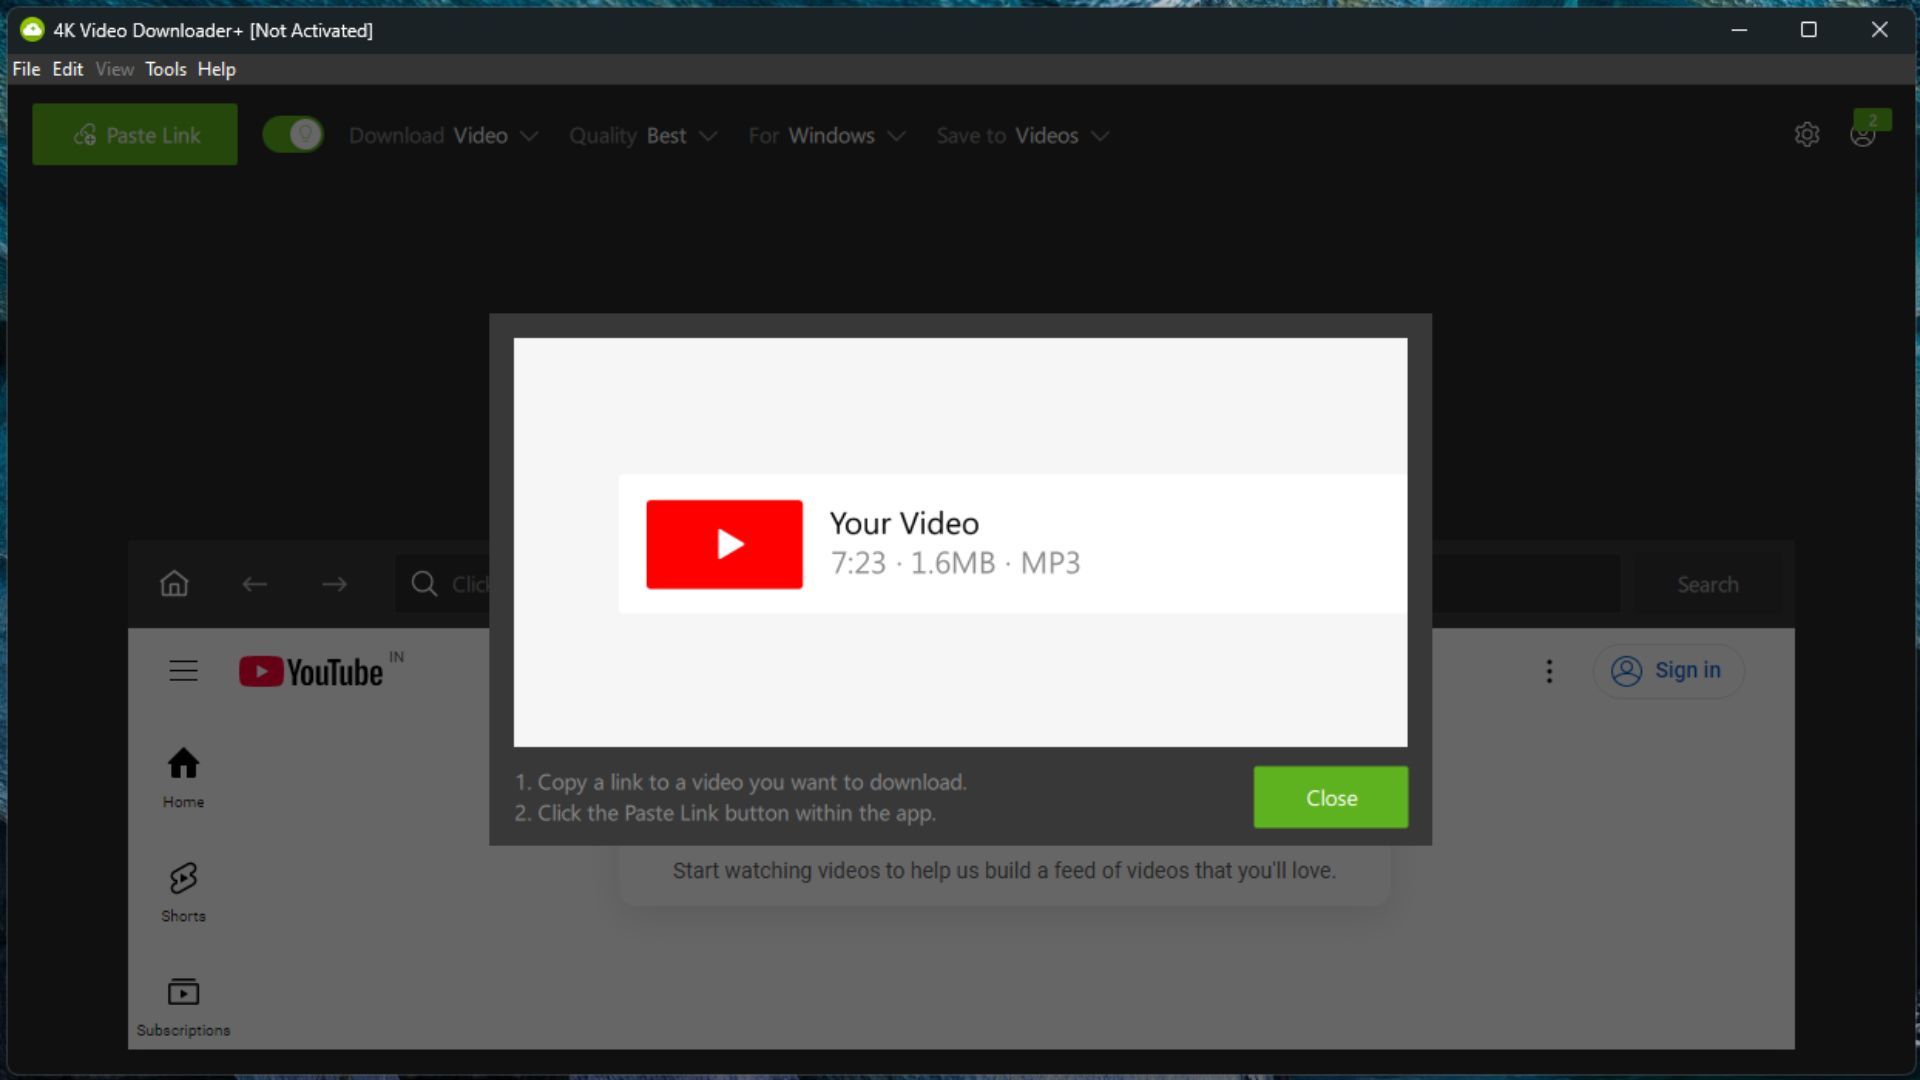The image size is (1920, 1080).
Task: Open the YouTube Subscriptions sidebar item
Action: 183,1008
